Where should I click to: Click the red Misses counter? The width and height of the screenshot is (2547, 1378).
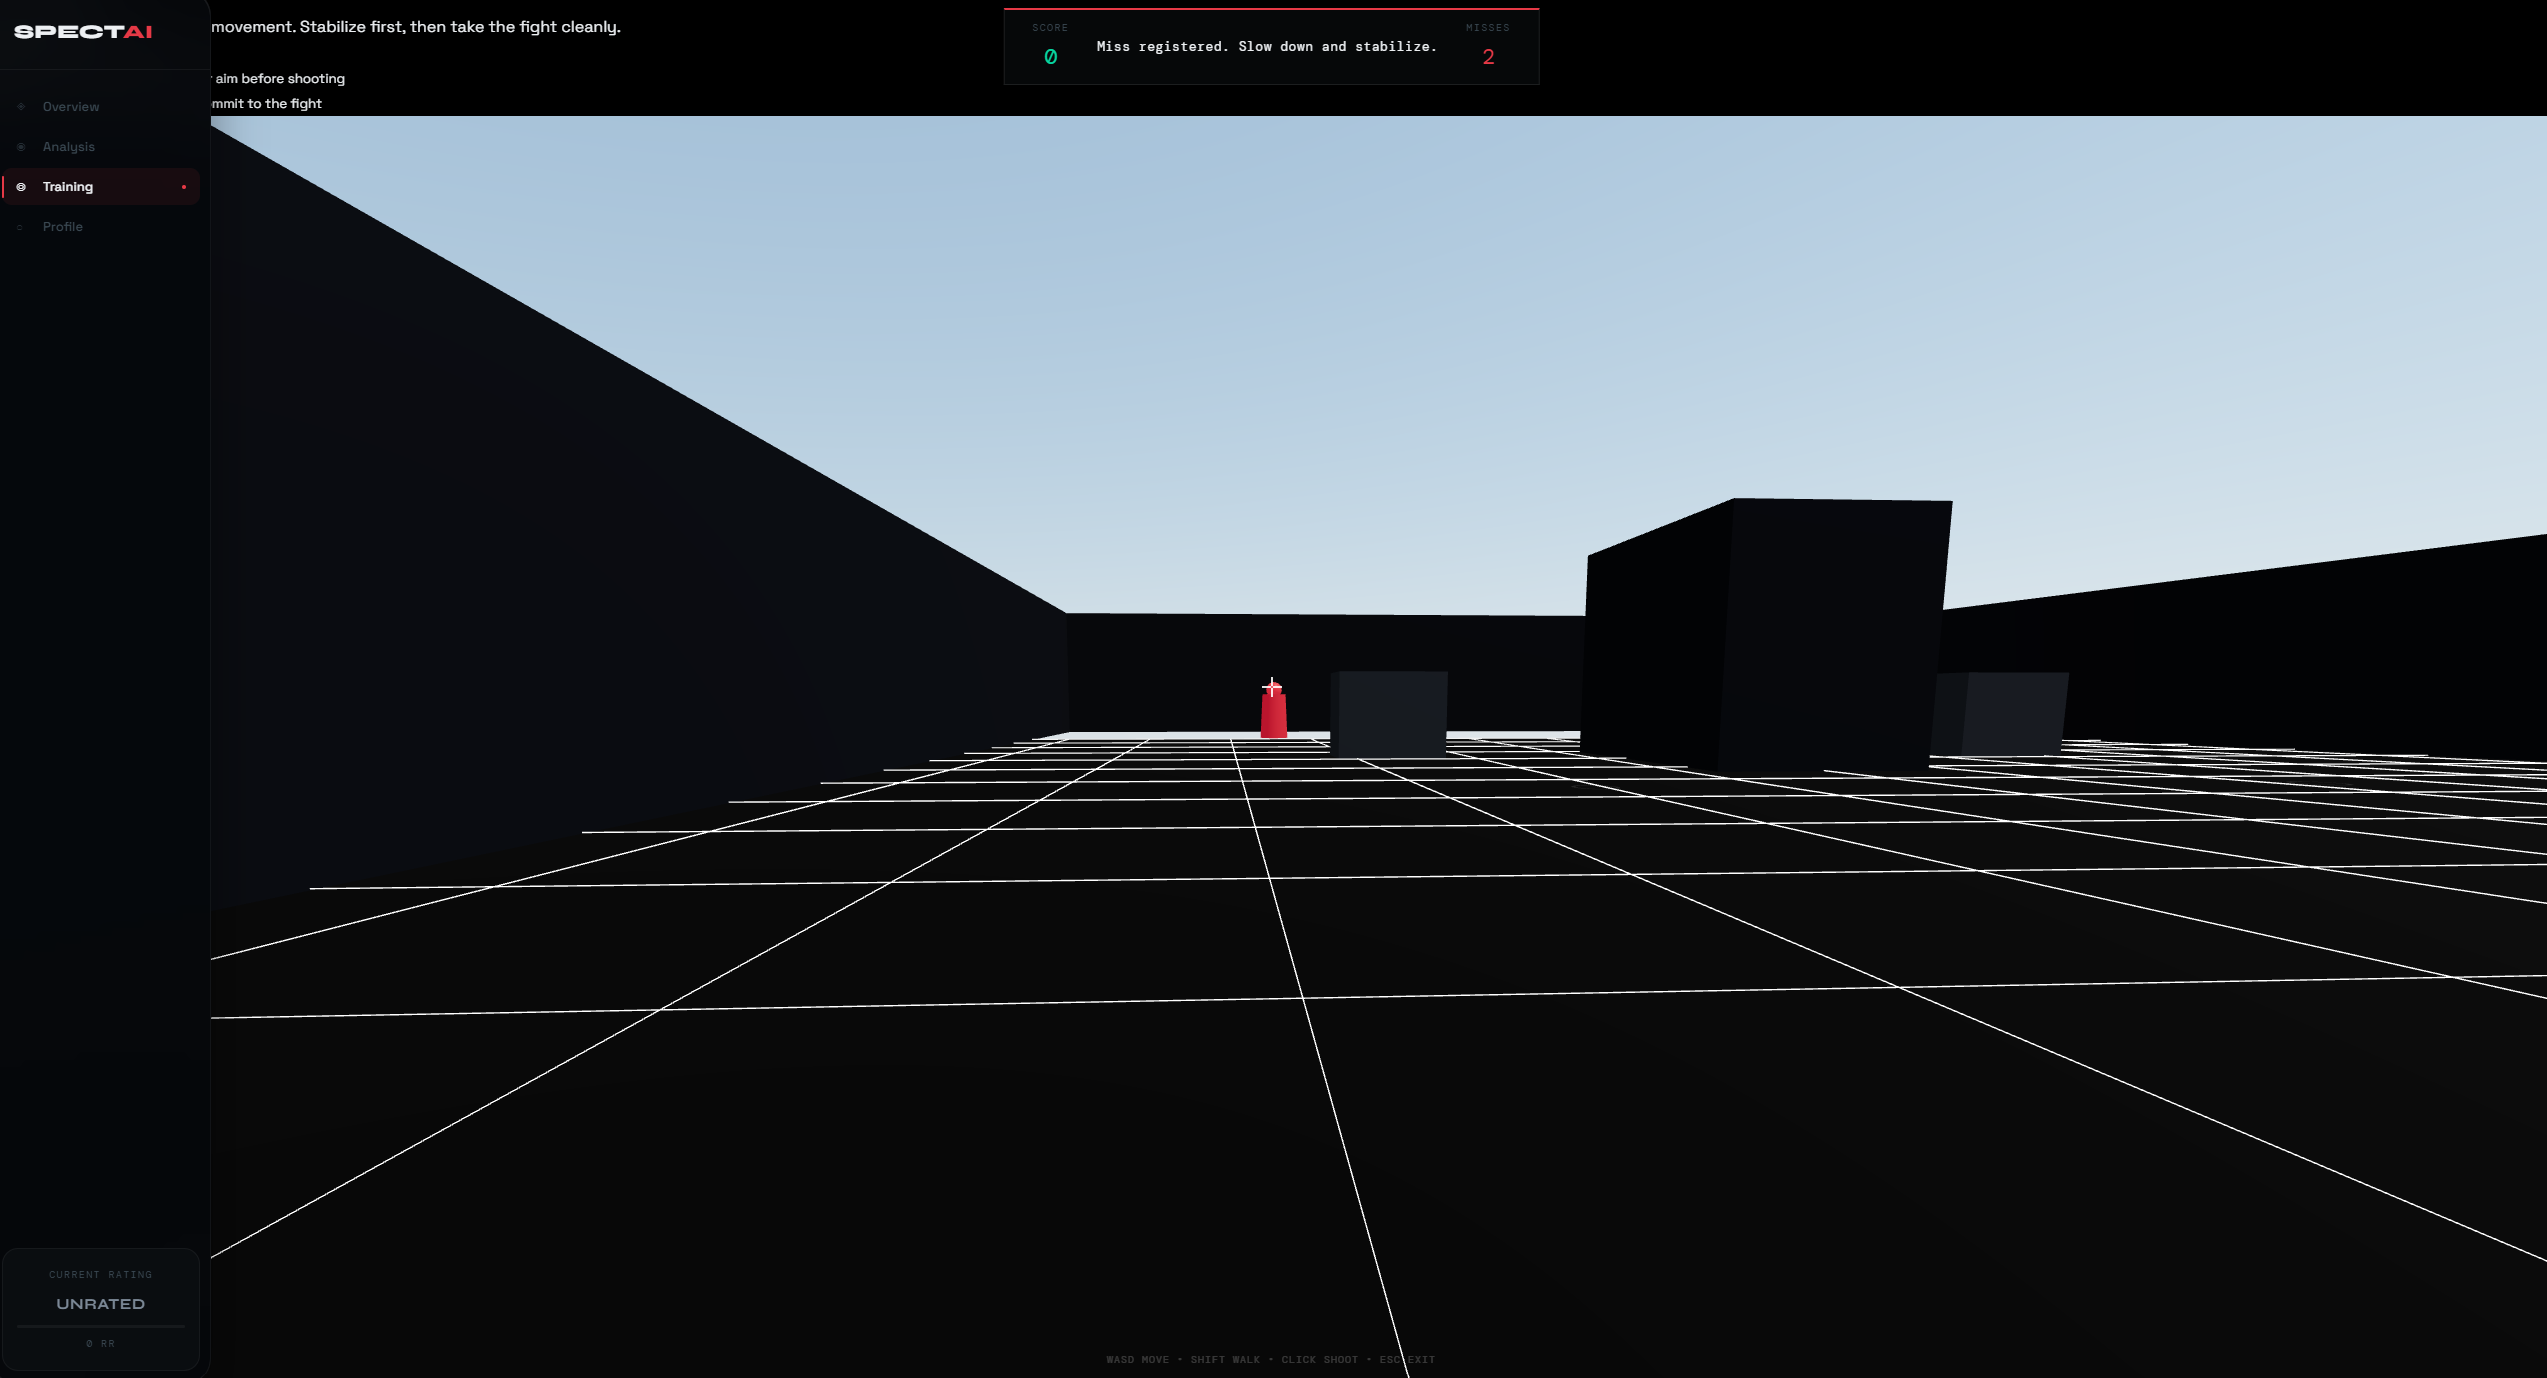(x=1488, y=57)
